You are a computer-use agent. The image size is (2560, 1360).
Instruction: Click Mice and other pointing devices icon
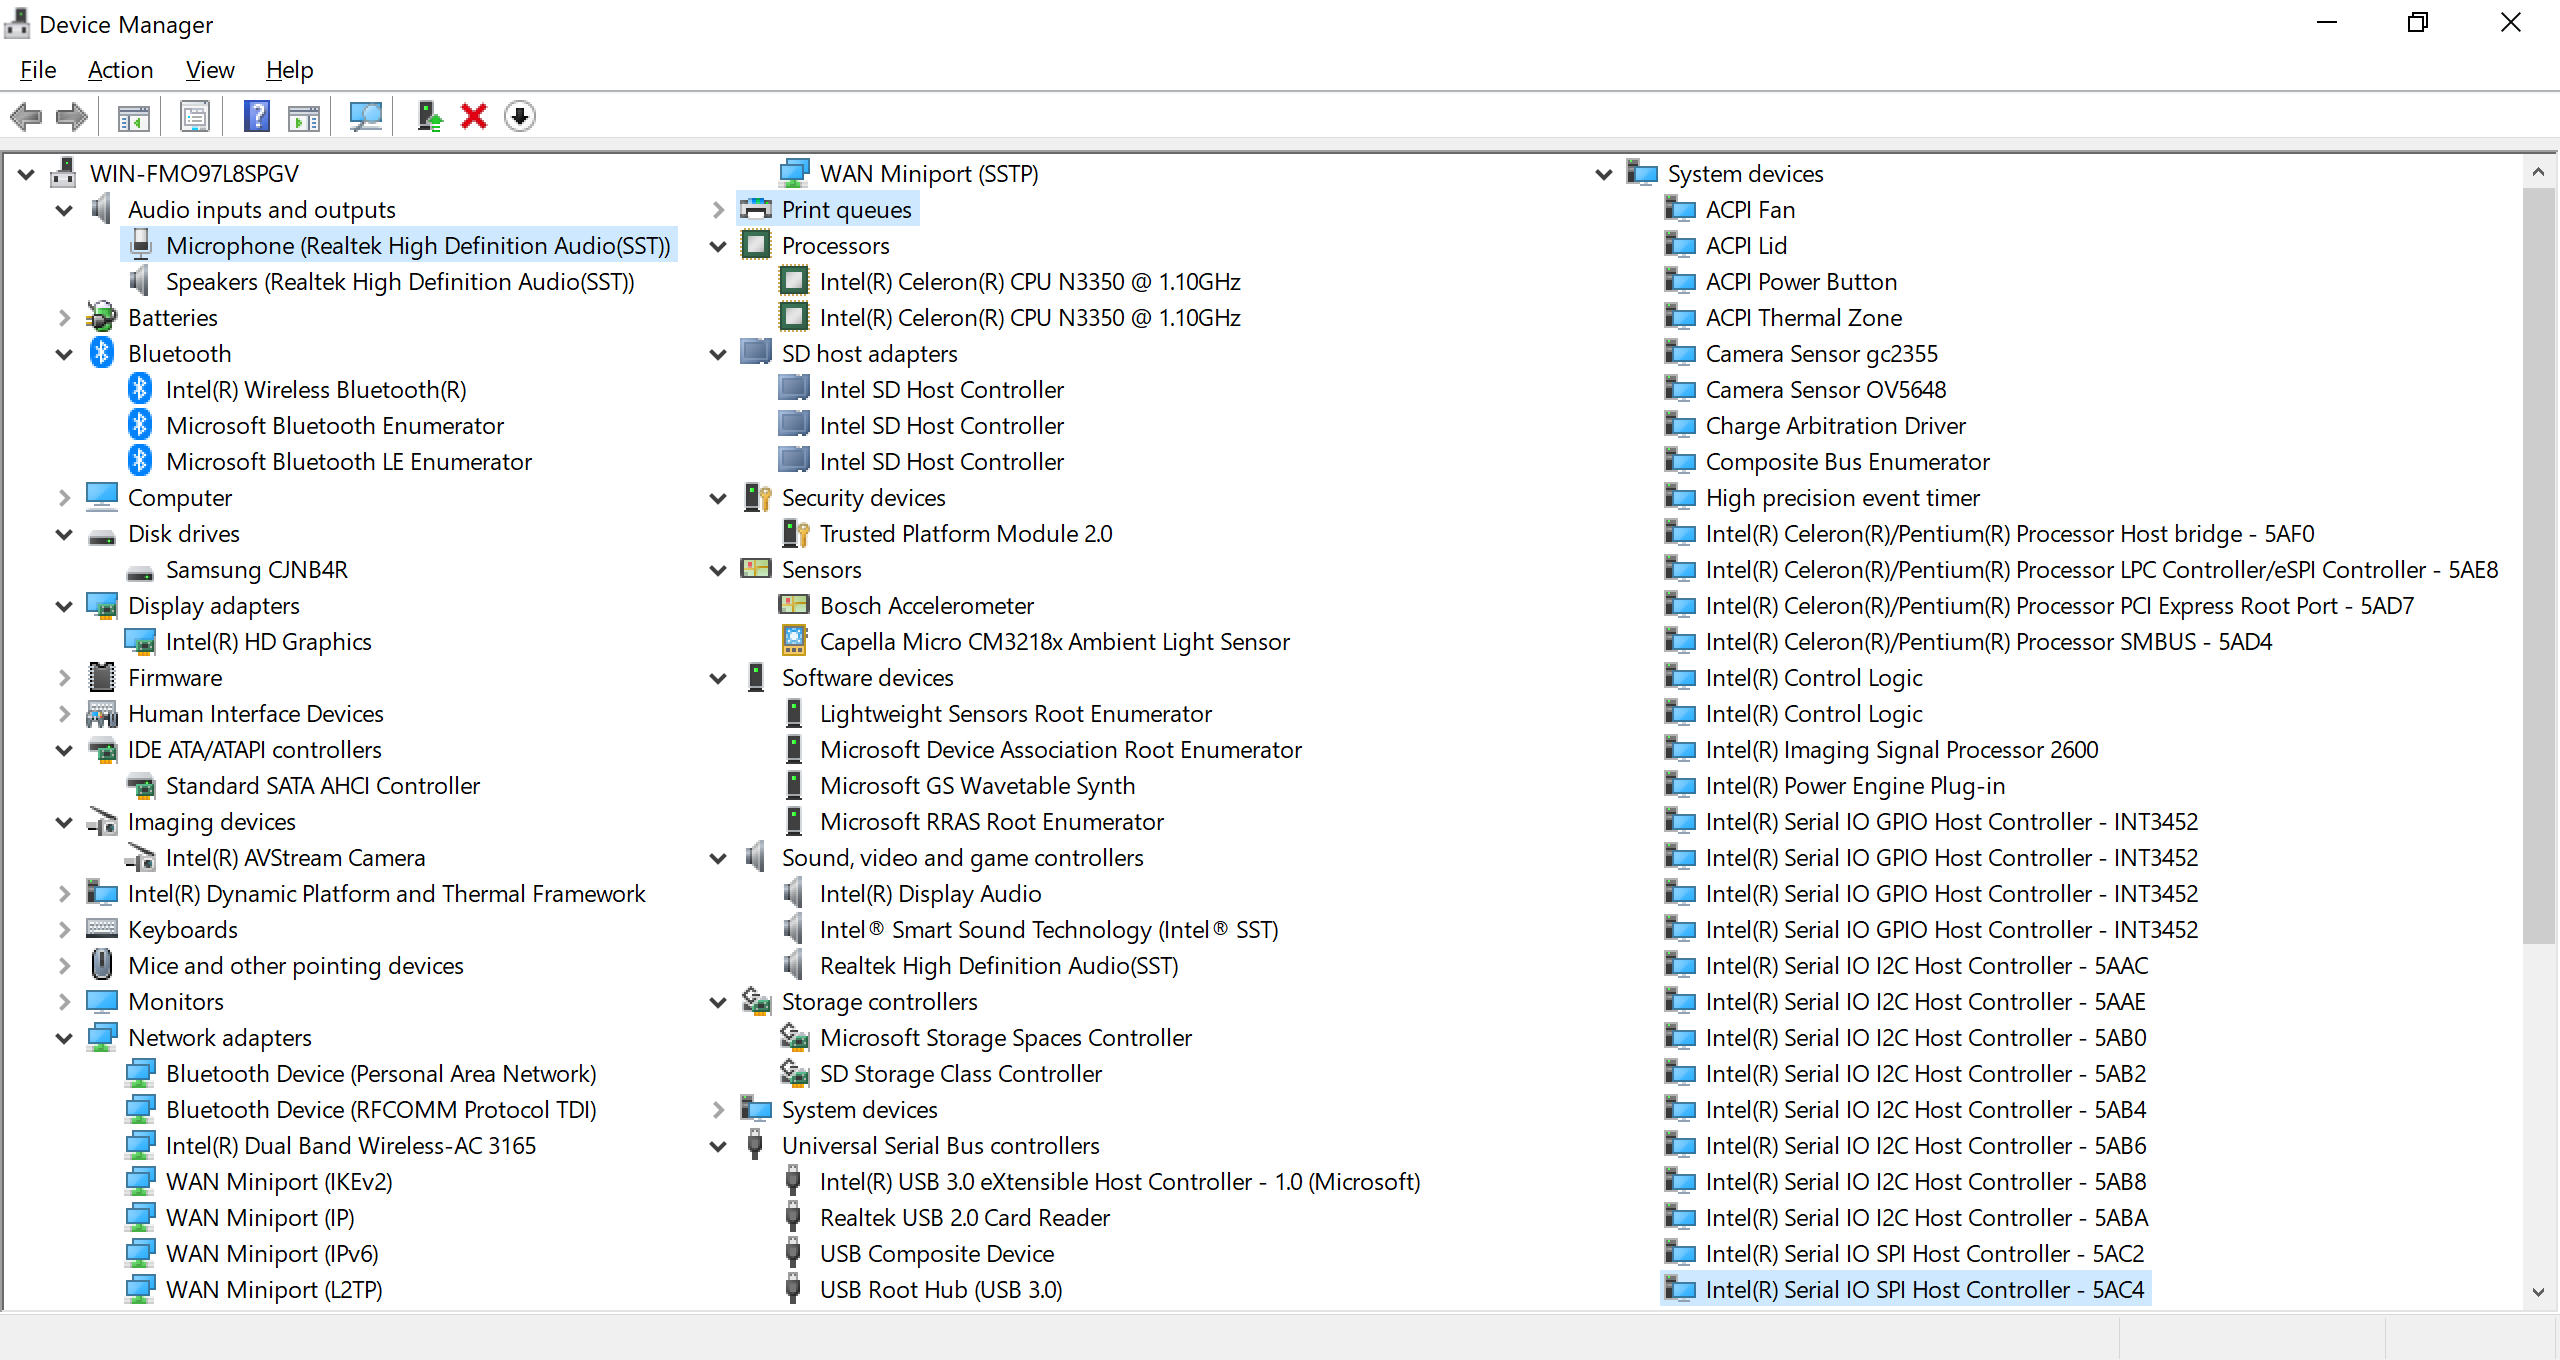click(102, 965)
